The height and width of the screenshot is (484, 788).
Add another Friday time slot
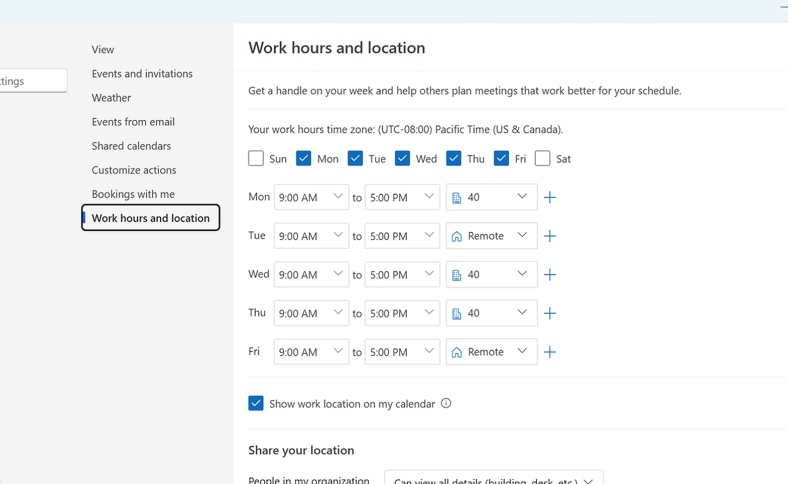[550, 352]
